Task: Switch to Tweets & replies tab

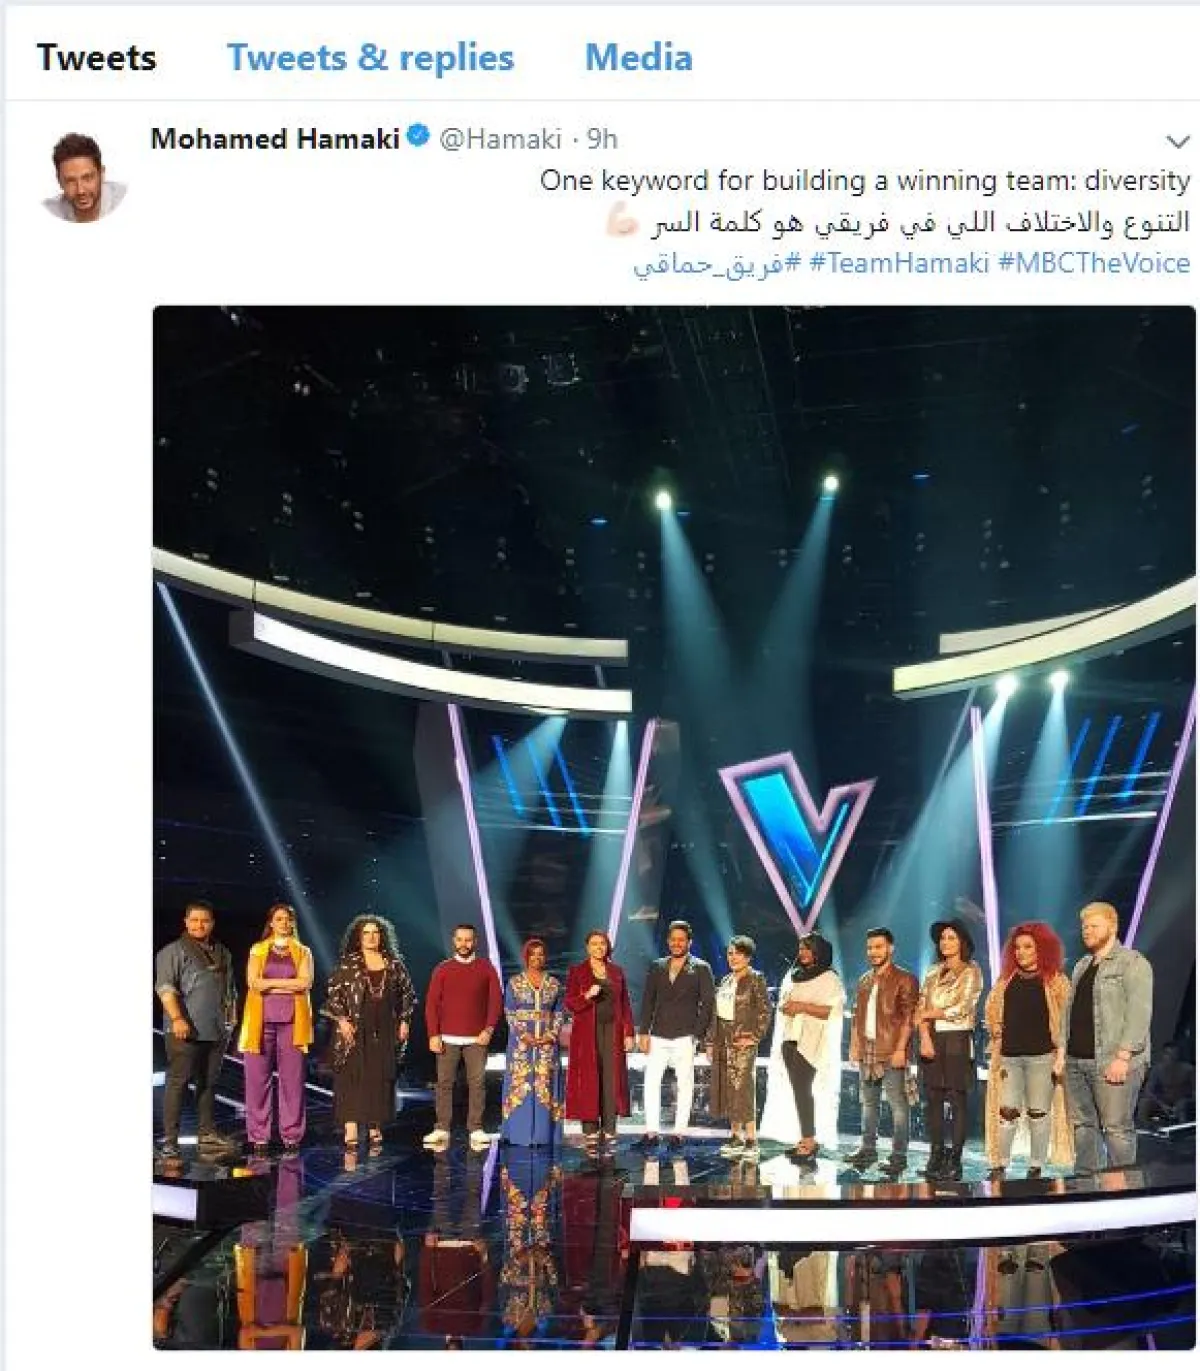Action: pos(370,58)
